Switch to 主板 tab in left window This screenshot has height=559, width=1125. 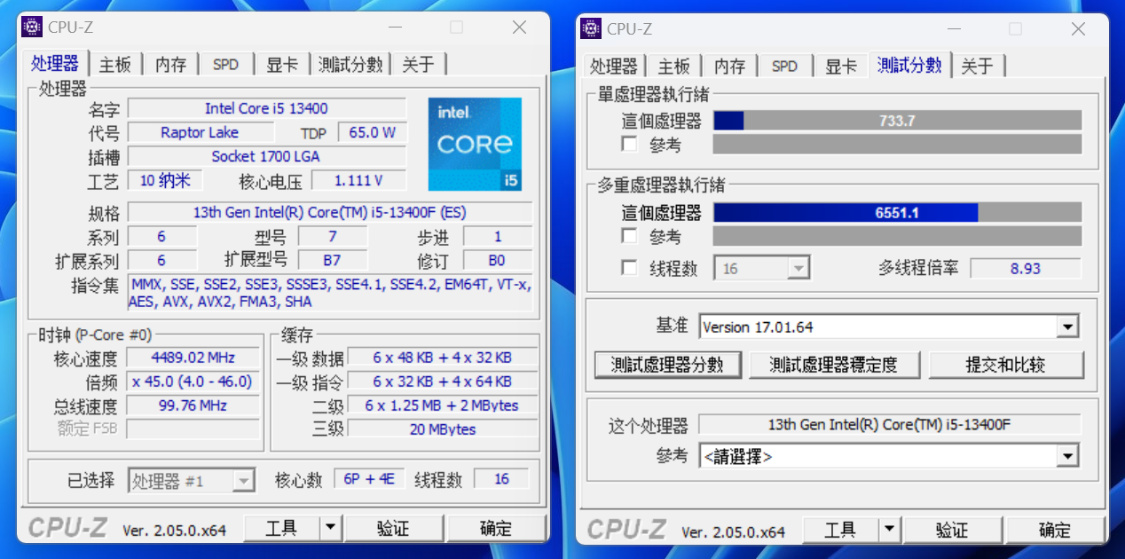[116, 65]
